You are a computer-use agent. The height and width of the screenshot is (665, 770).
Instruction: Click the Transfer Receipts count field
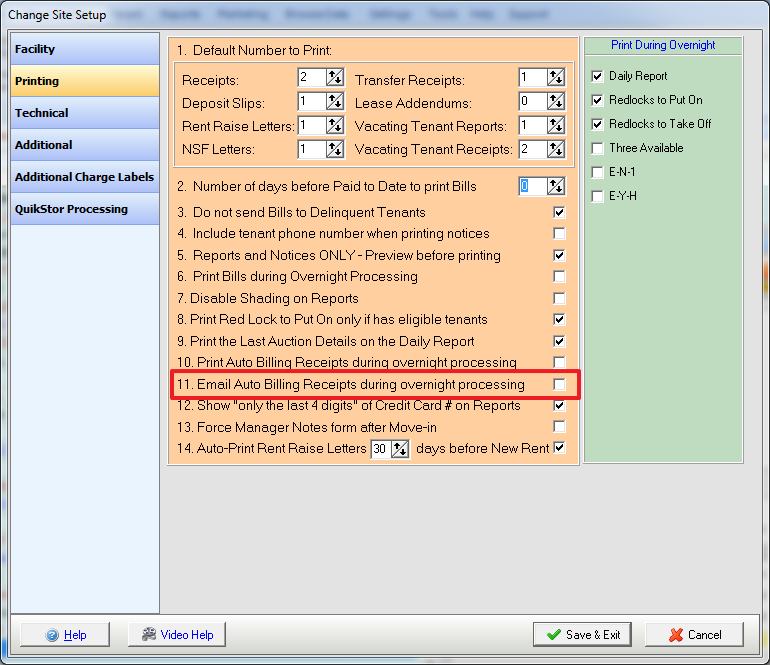coord(533,78)
